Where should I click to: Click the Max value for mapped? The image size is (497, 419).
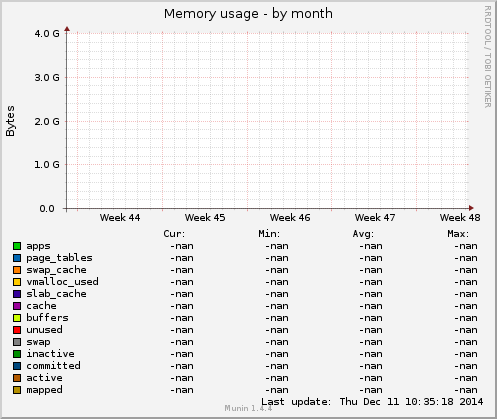(x=466, y=390)
